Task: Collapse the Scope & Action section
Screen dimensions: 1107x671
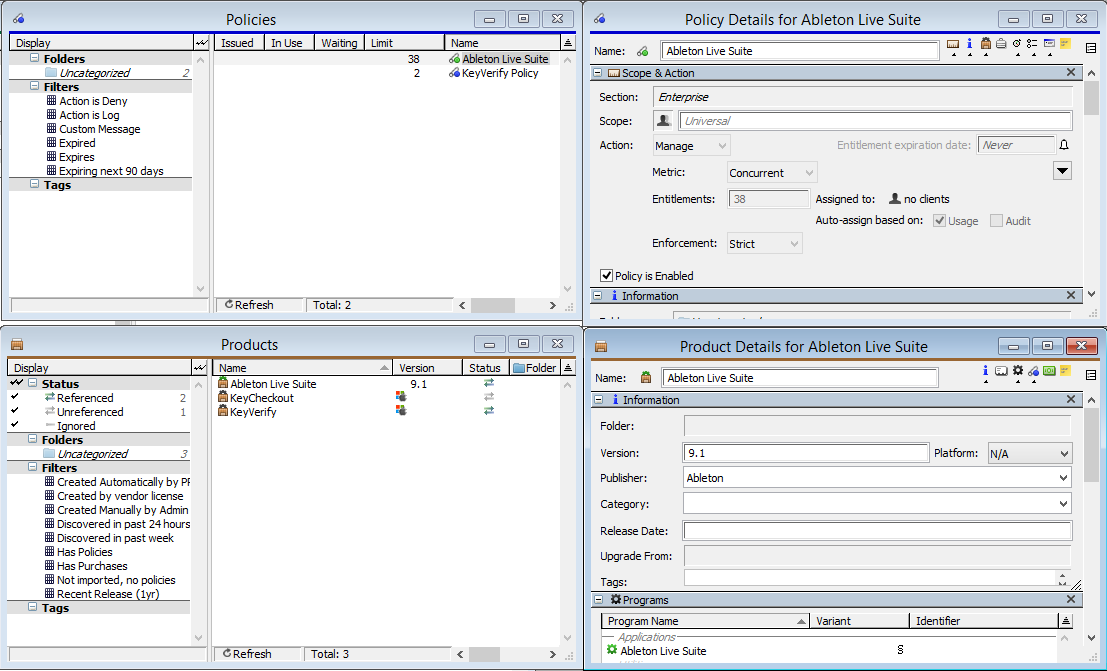Action: [x=598, y=73]
